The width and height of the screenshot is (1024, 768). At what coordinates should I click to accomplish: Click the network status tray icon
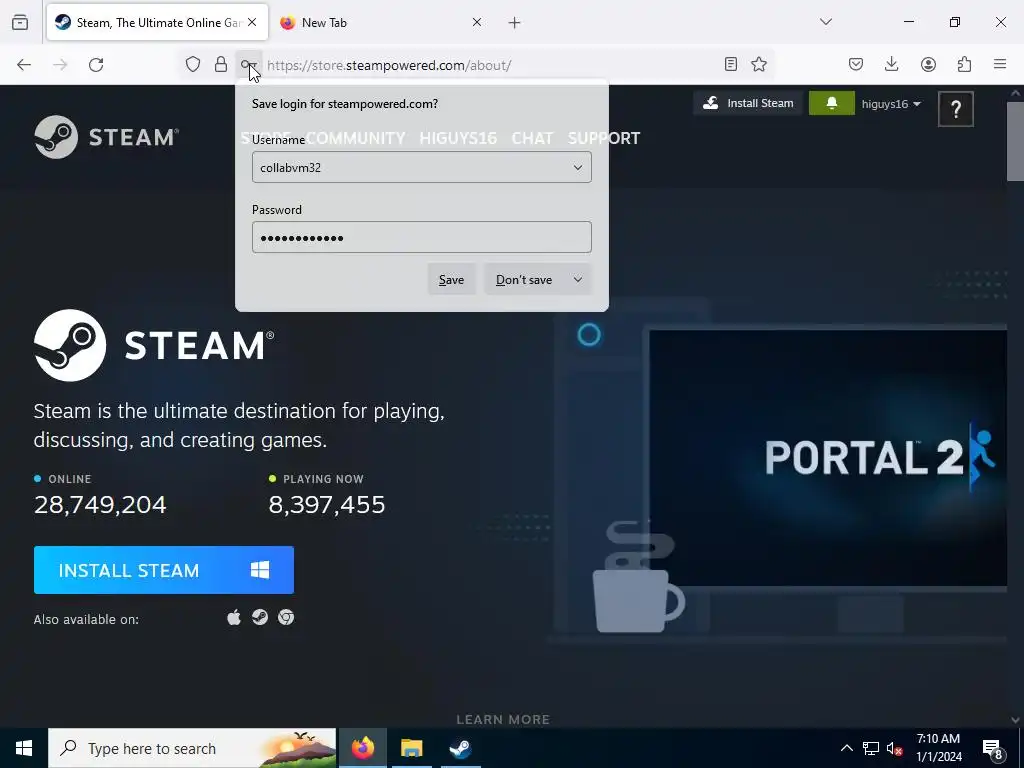coord(871,748)
